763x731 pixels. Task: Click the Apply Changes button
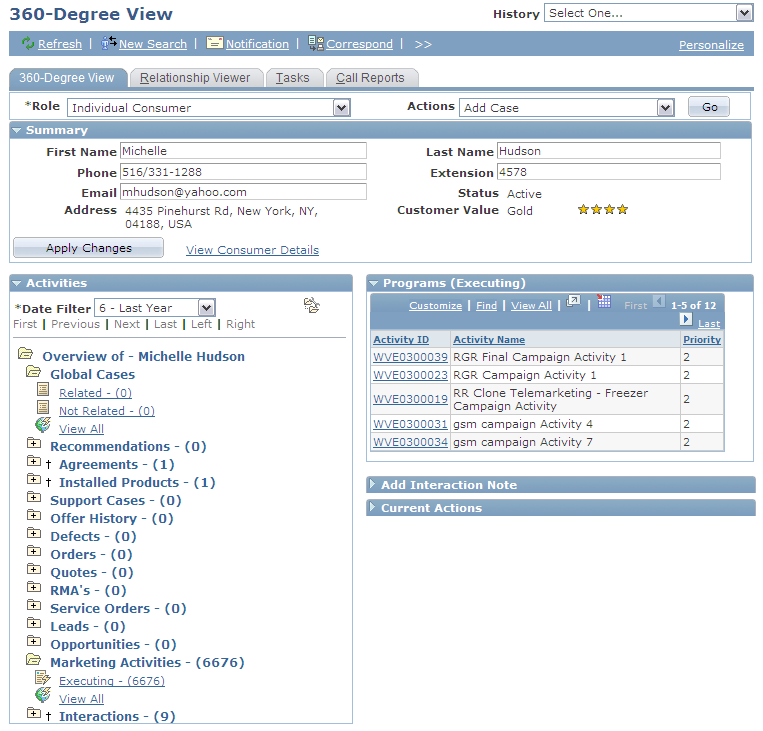(89, 248)
